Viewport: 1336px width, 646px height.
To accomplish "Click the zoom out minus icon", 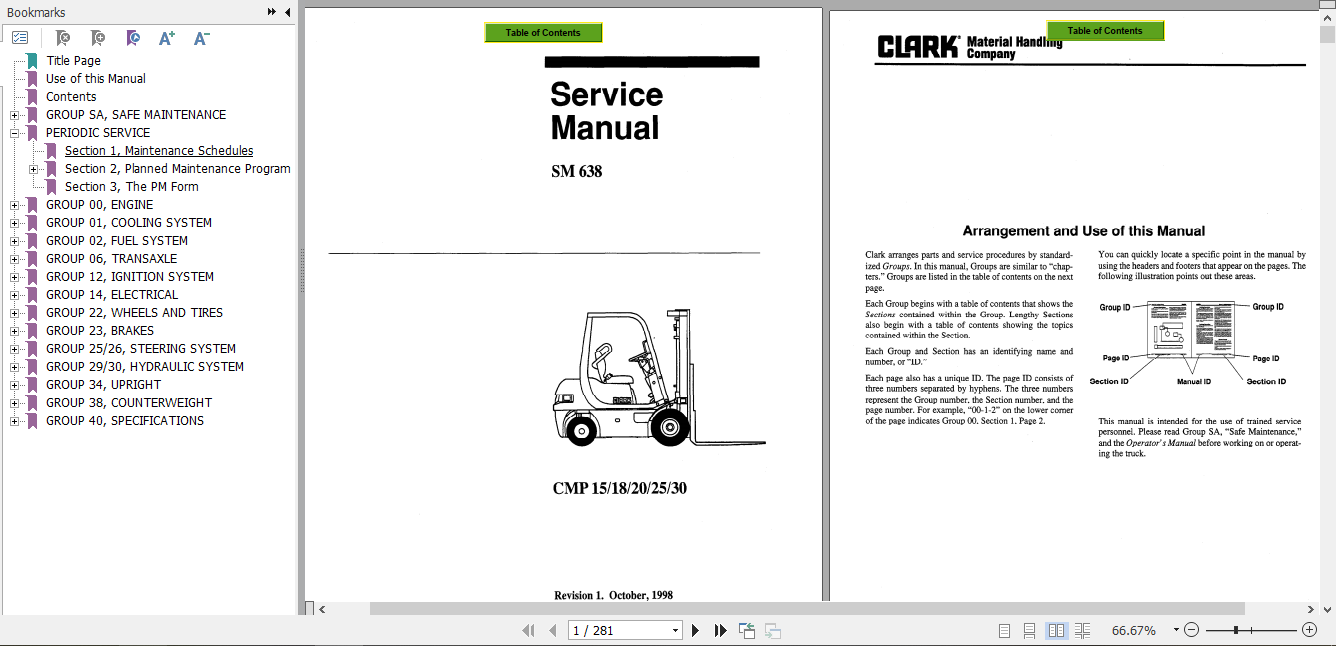I will click(x=1191, y=630).
